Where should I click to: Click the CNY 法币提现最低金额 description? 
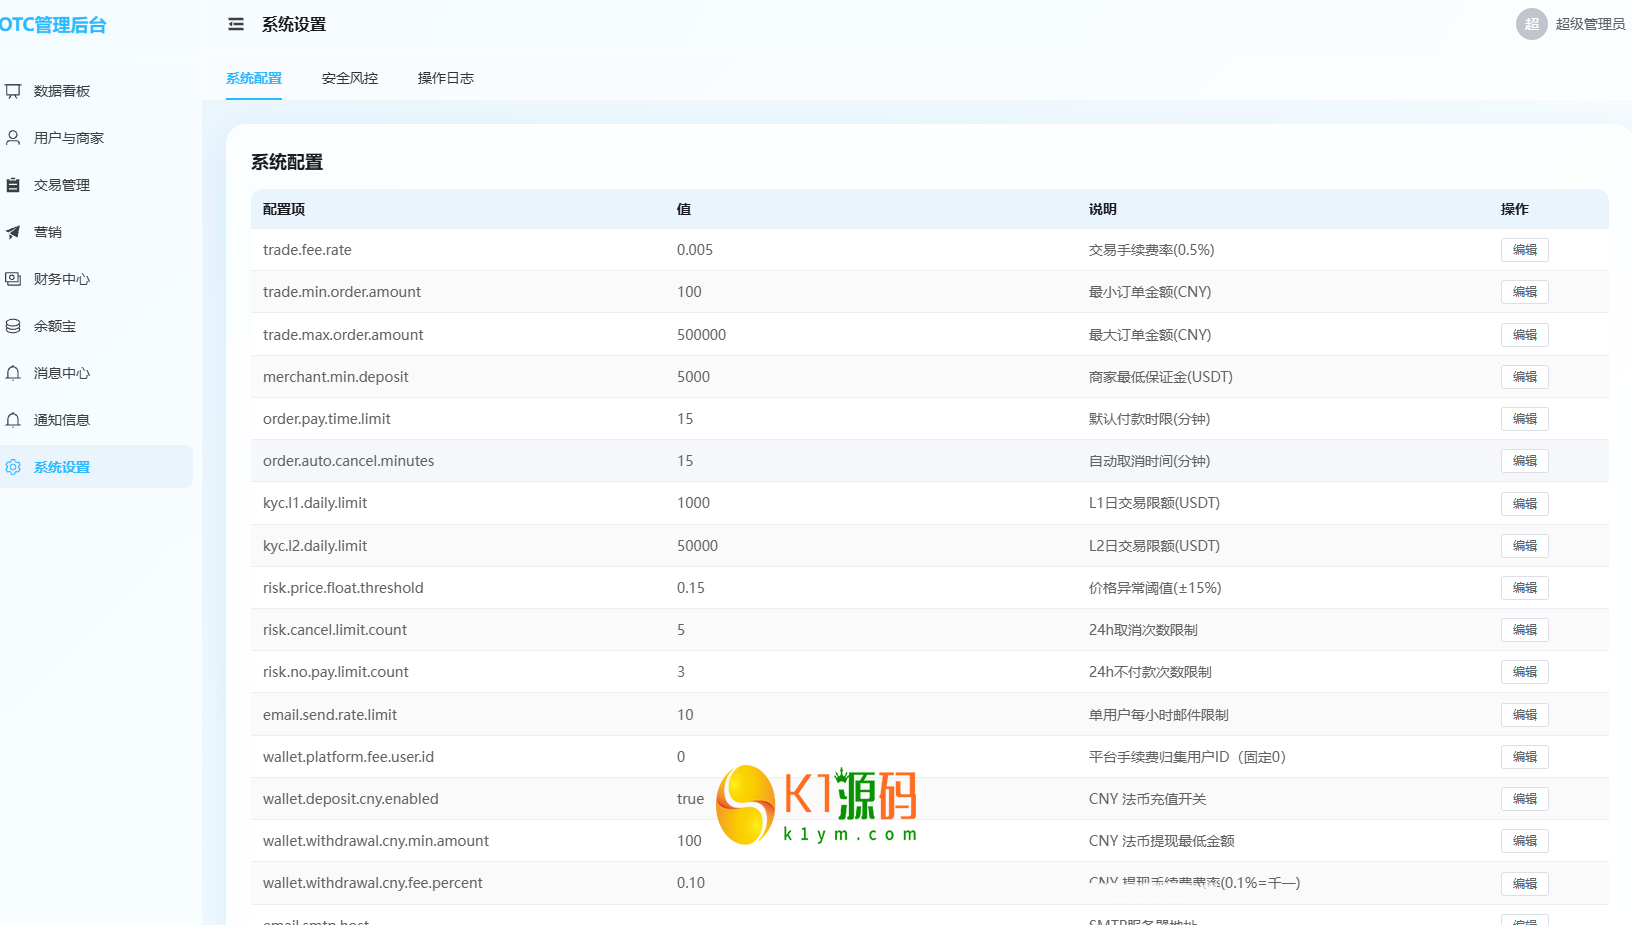pyautogui.click(x=1162, y=841)
